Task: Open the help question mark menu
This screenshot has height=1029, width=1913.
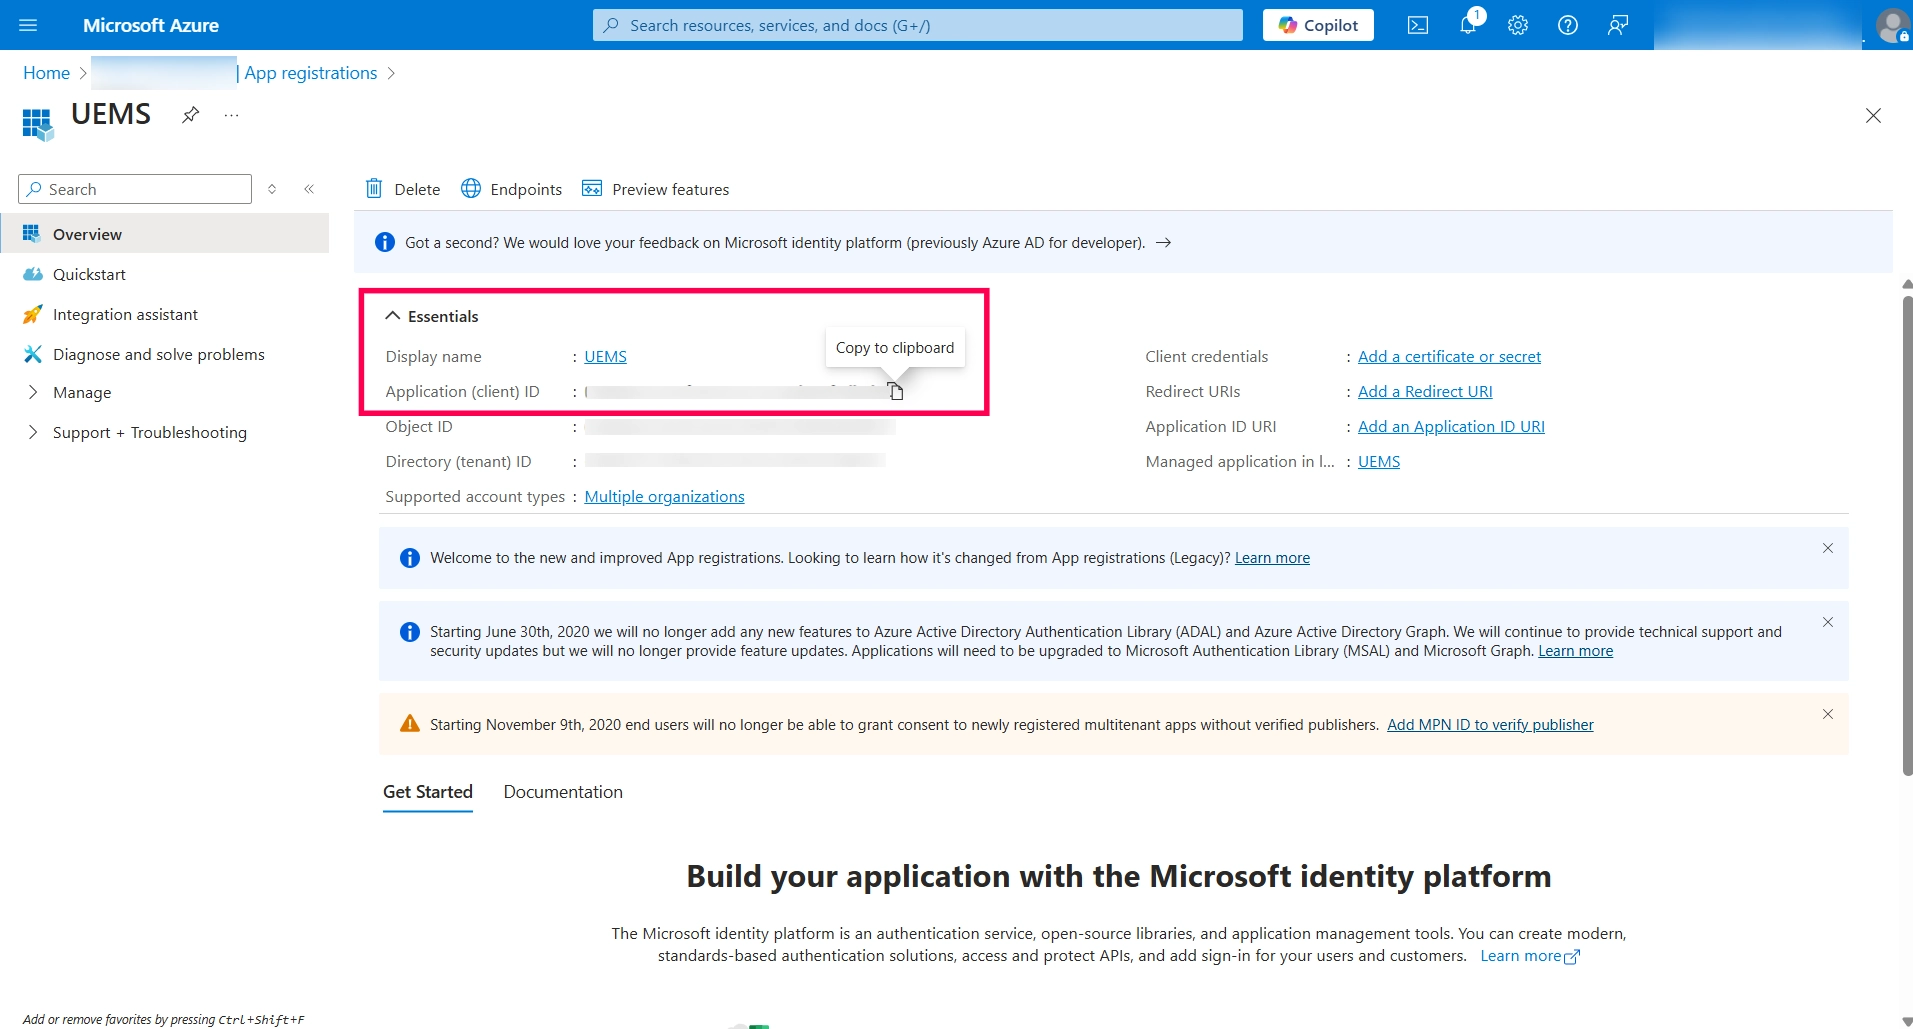Action: point(1568,25)
